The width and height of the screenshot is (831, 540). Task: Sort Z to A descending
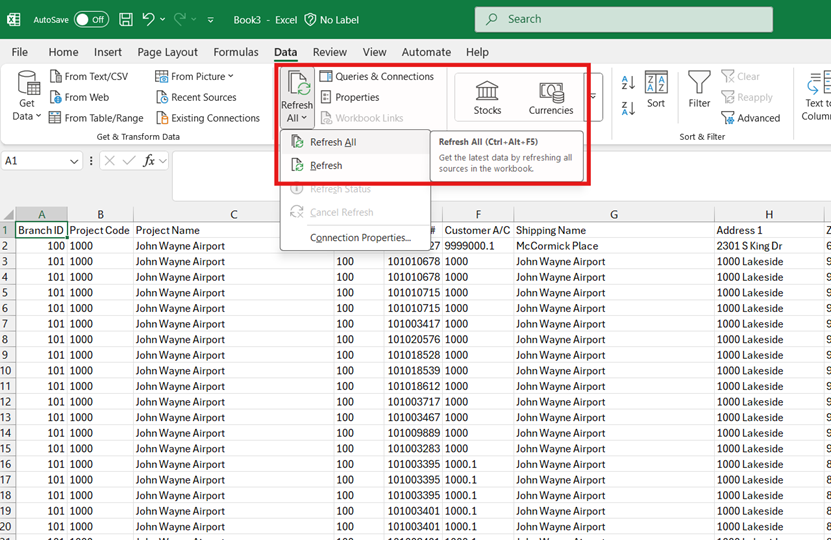click(x=628, y=108)
